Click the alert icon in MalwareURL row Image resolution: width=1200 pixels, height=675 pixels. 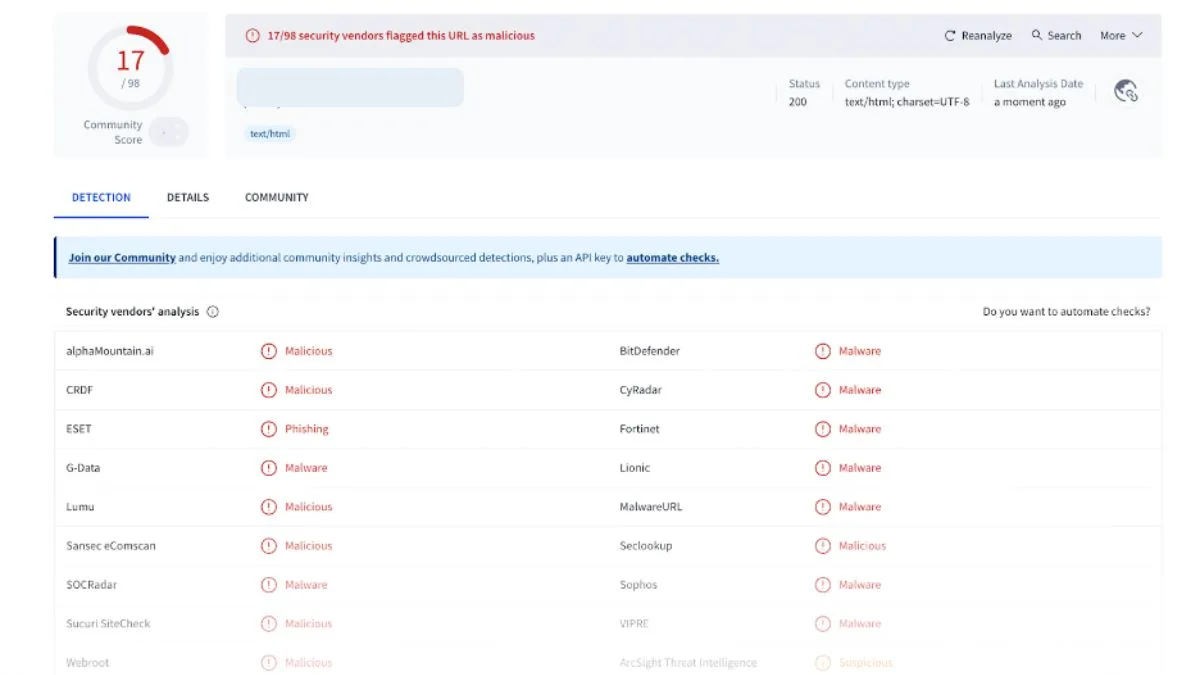[x=822, y=507]
